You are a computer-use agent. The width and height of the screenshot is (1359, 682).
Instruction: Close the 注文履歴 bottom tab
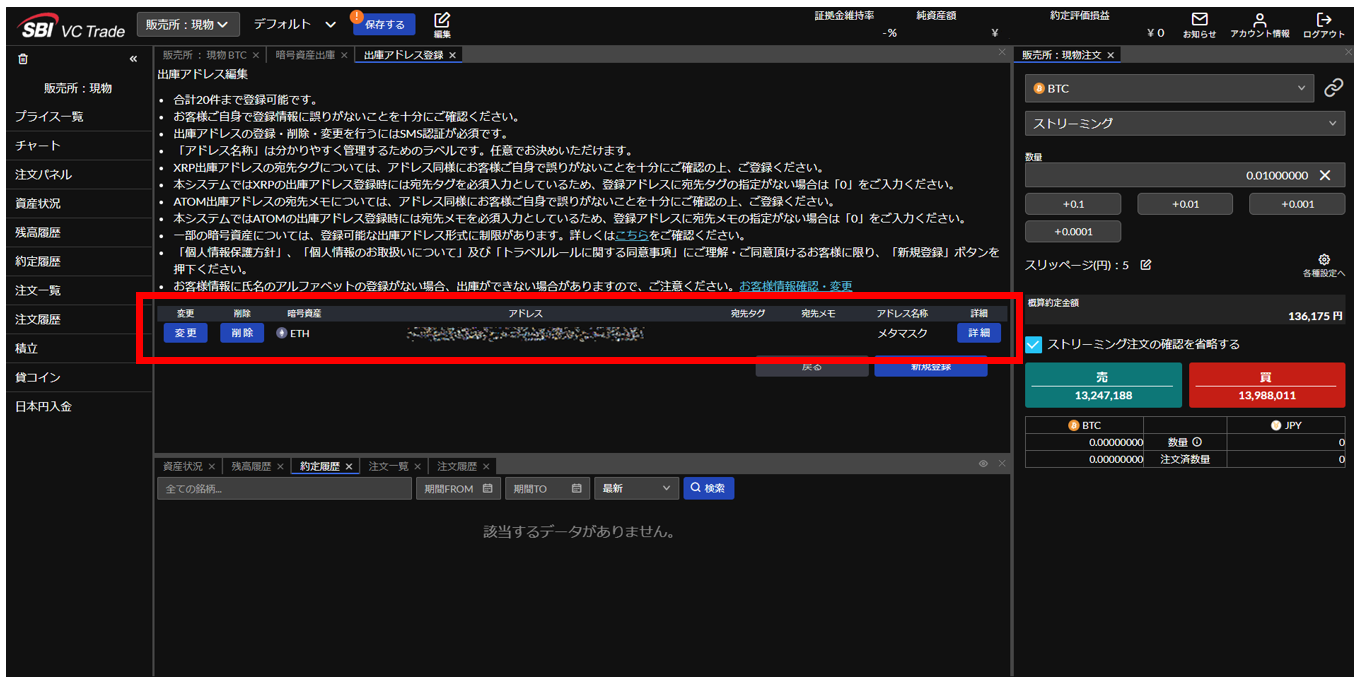(486, 467)
